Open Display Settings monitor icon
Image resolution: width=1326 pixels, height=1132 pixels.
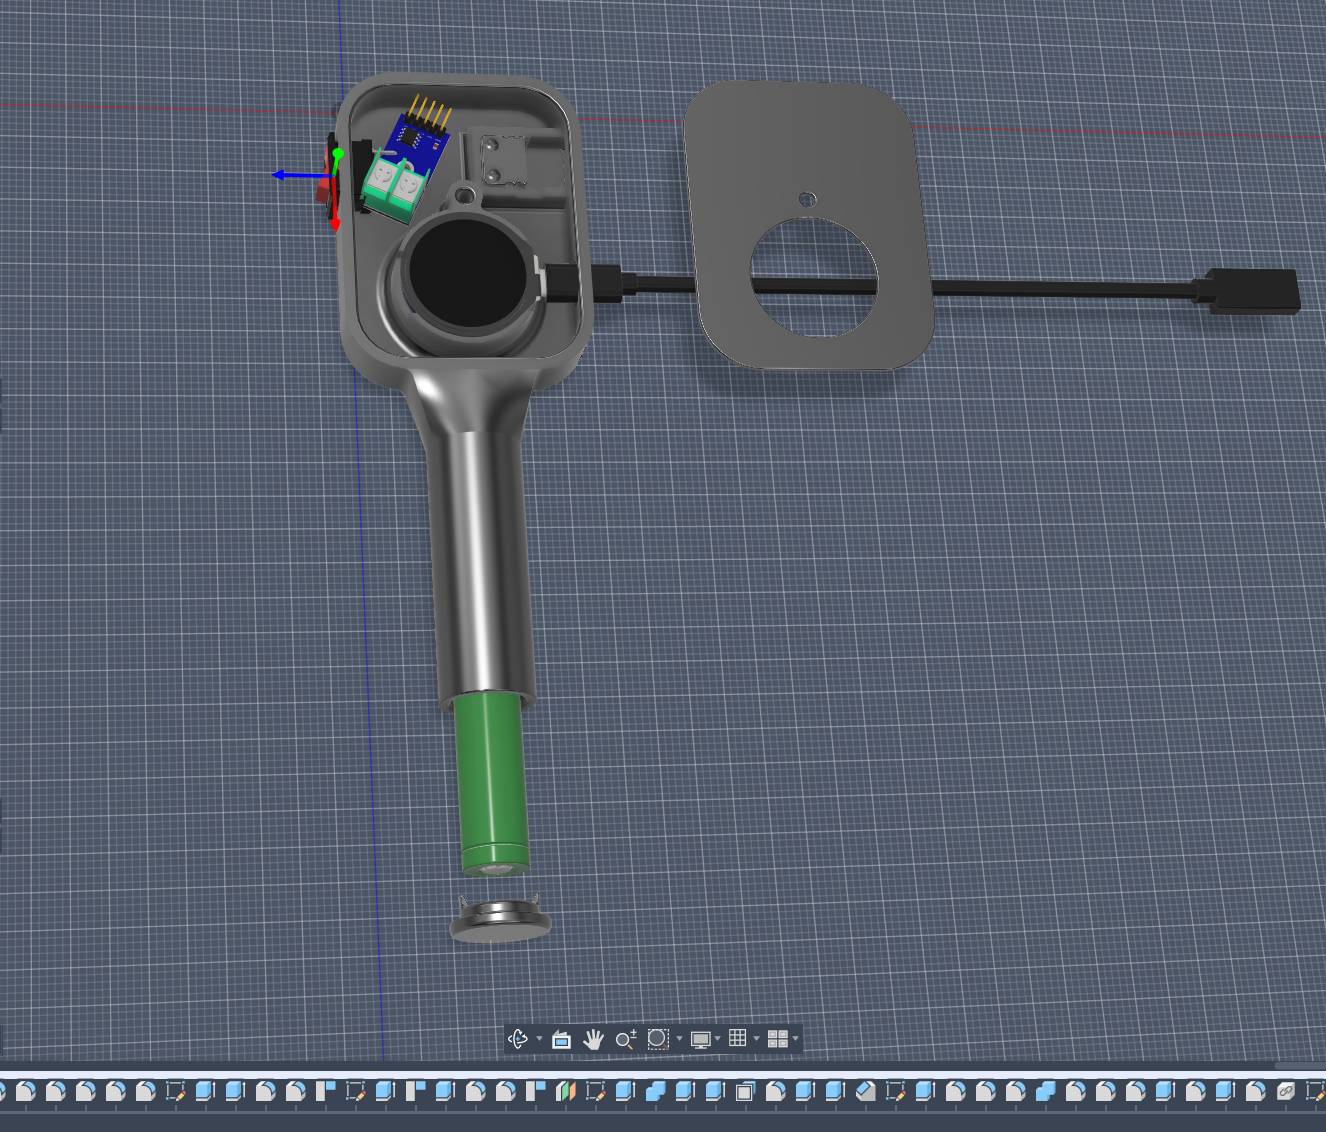coord(701,1040)
